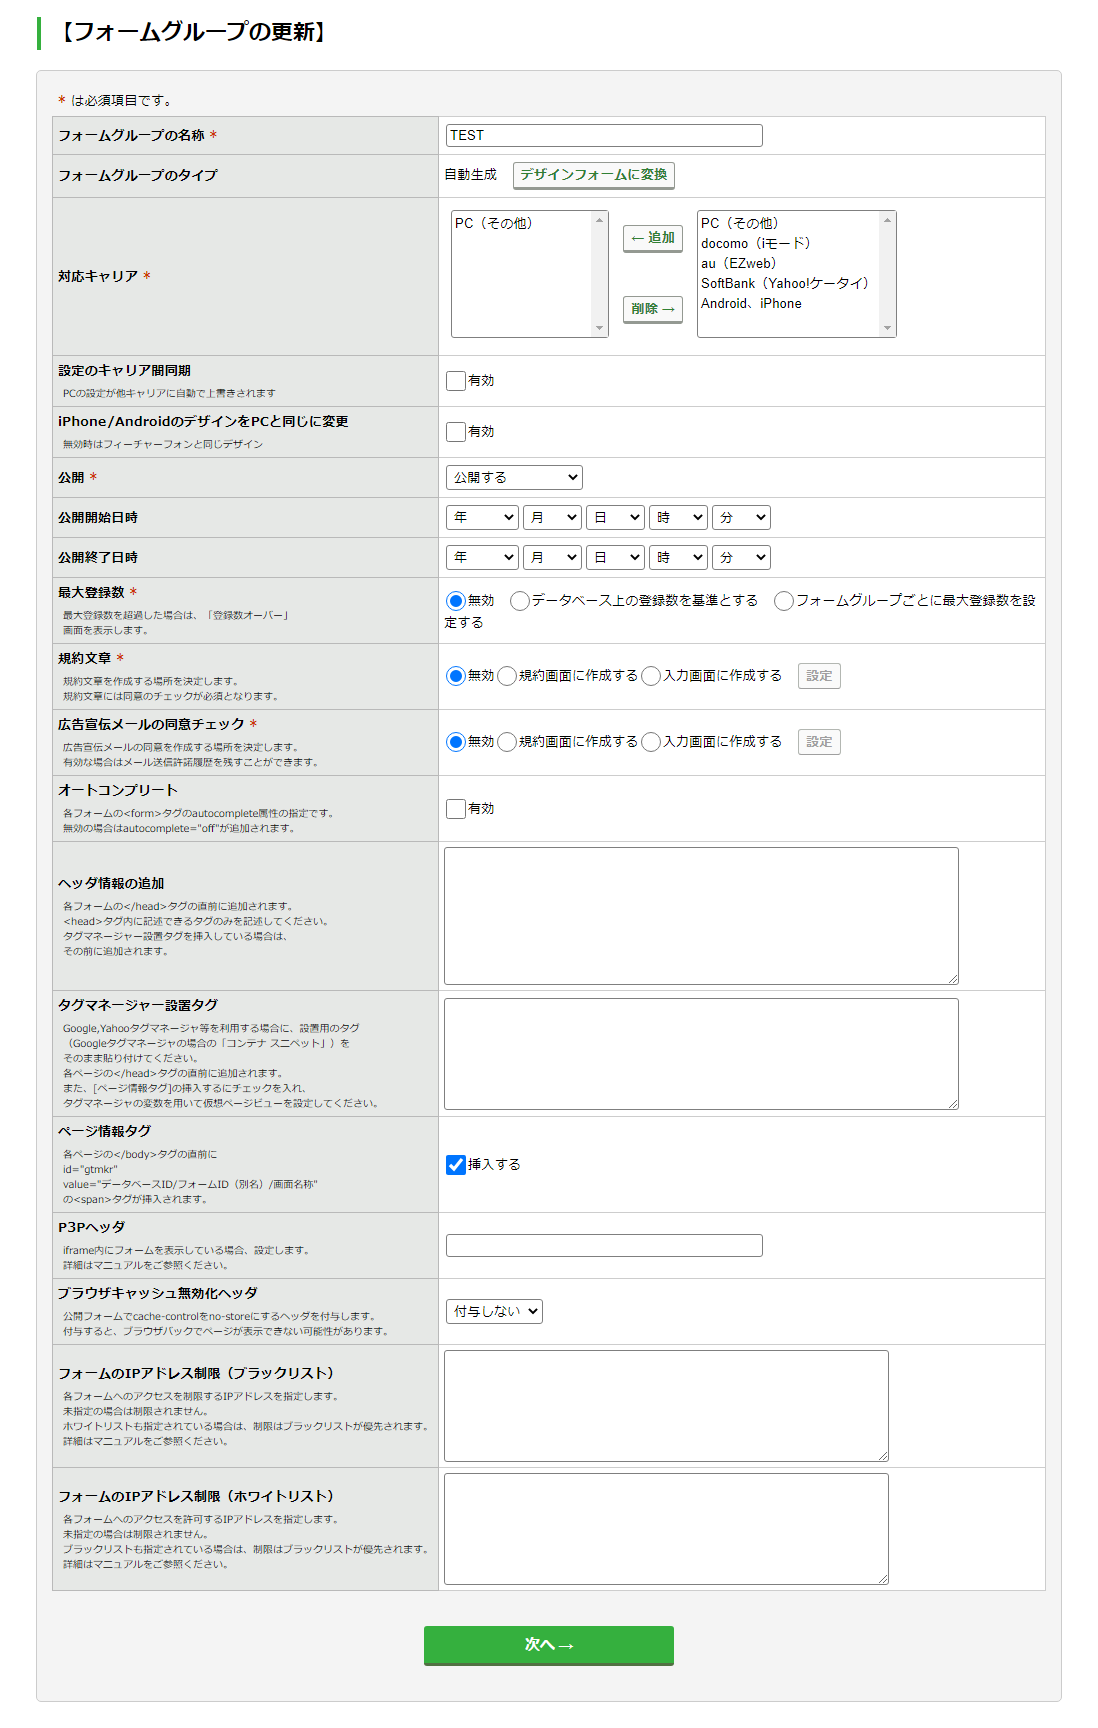Click the 削除→ carrier button
This screenshot has width=1098, height=1728.
(653, 309)
